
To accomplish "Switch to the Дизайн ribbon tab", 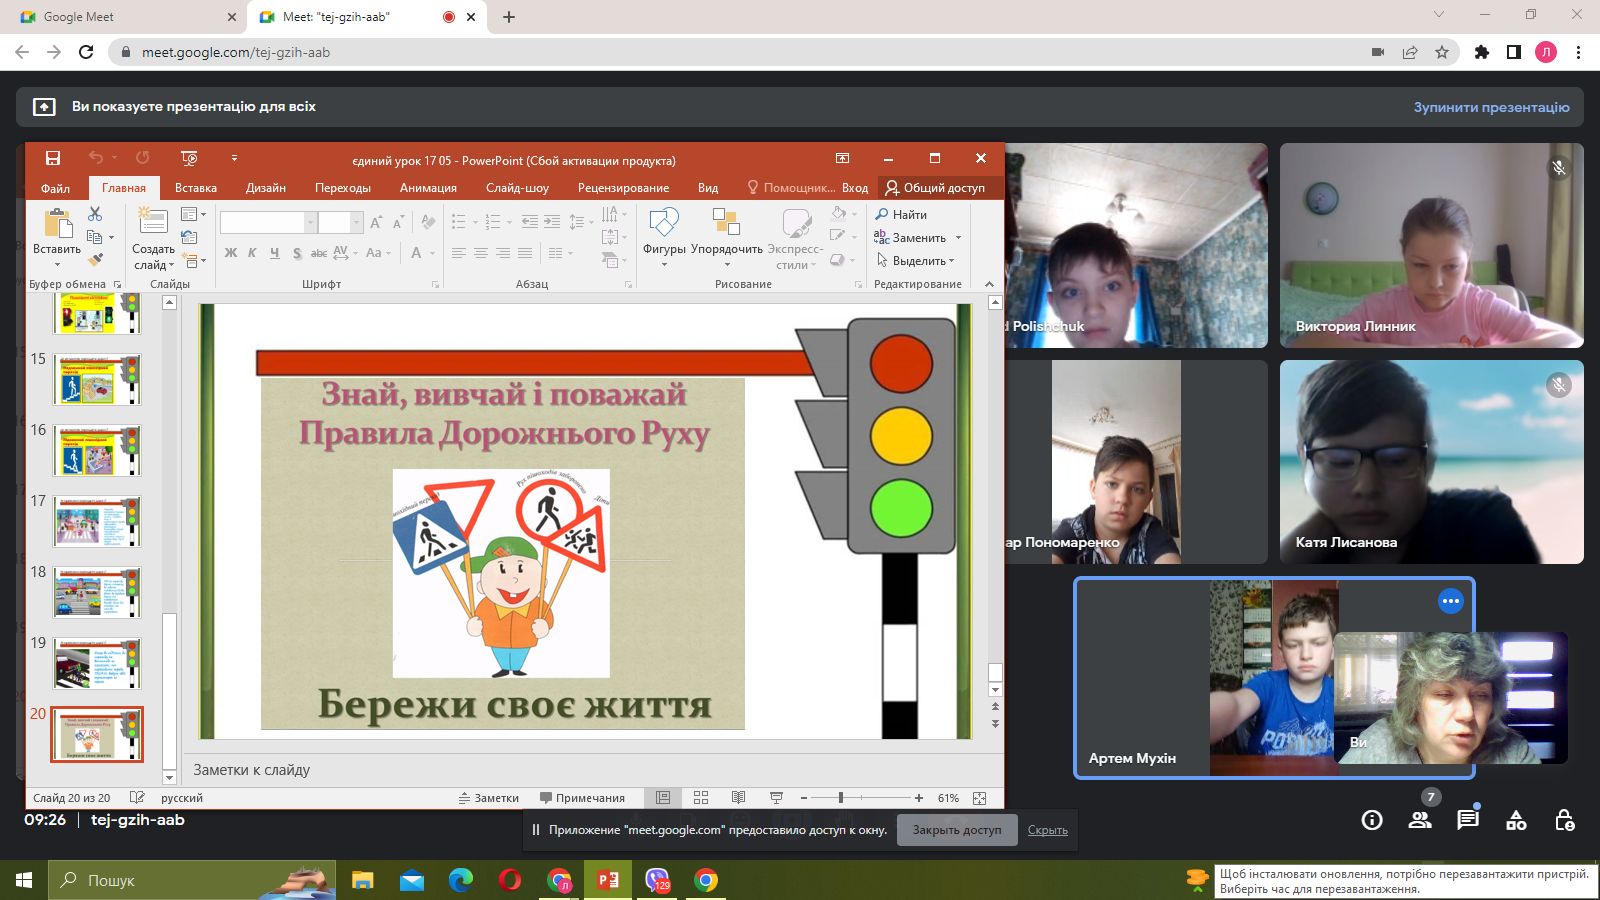I will click(x=266, y=188).
